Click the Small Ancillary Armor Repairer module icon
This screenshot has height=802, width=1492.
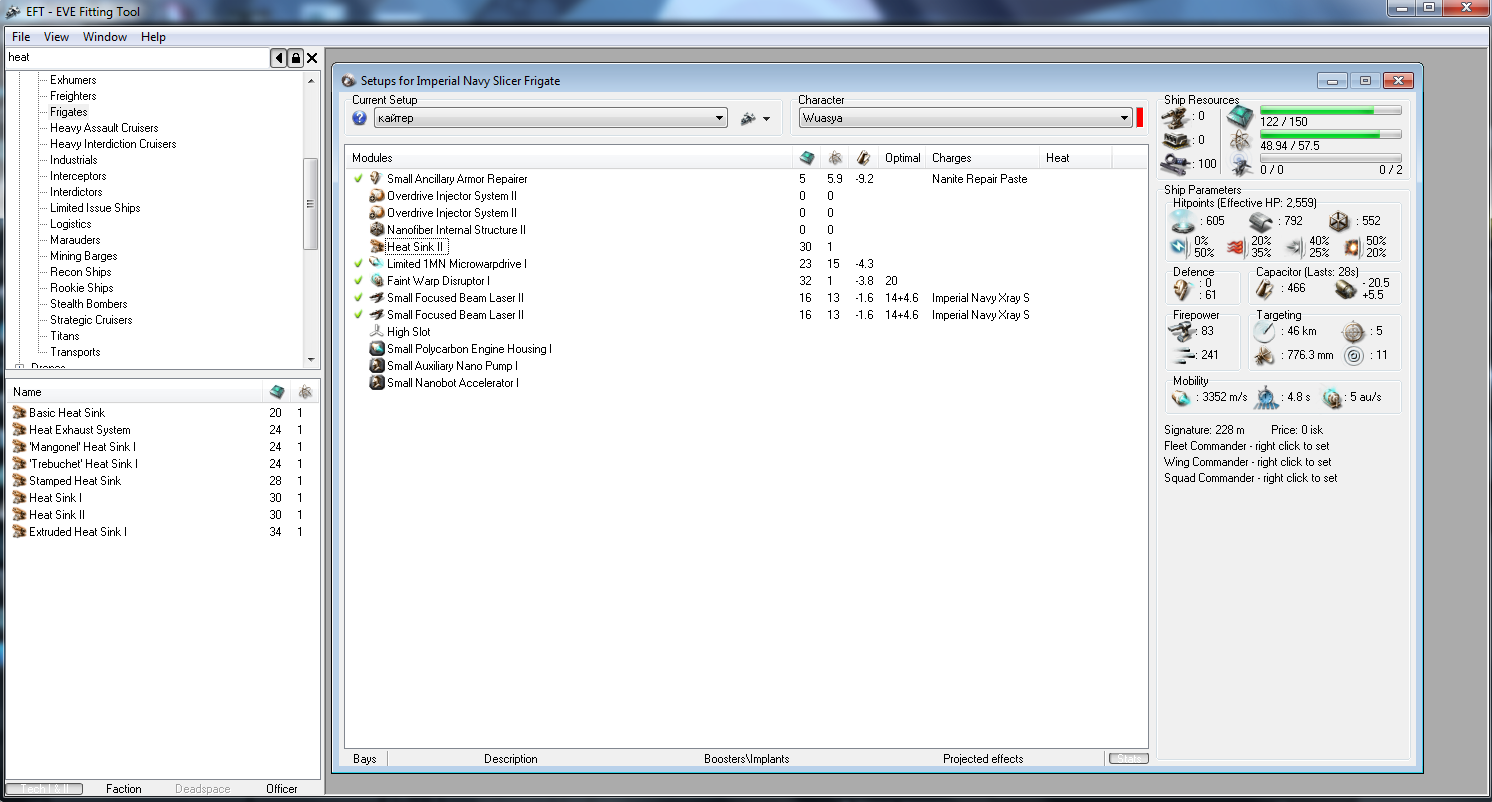click(377, 179)
